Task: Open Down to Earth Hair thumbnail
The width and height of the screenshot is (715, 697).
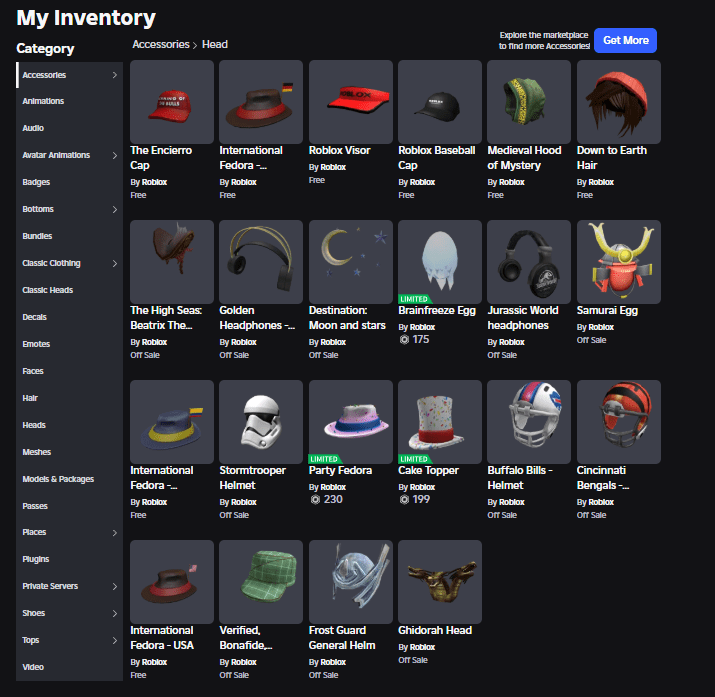Action: 619,102
